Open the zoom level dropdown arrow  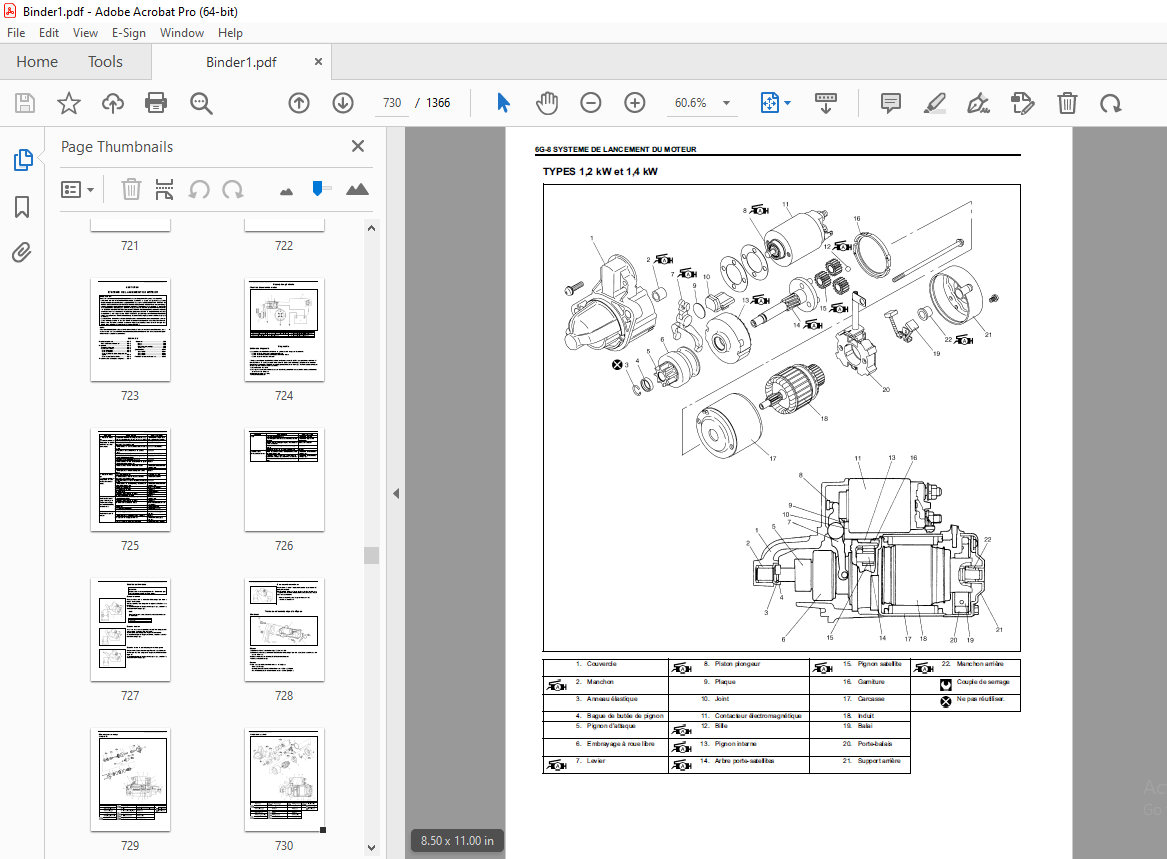726,103
